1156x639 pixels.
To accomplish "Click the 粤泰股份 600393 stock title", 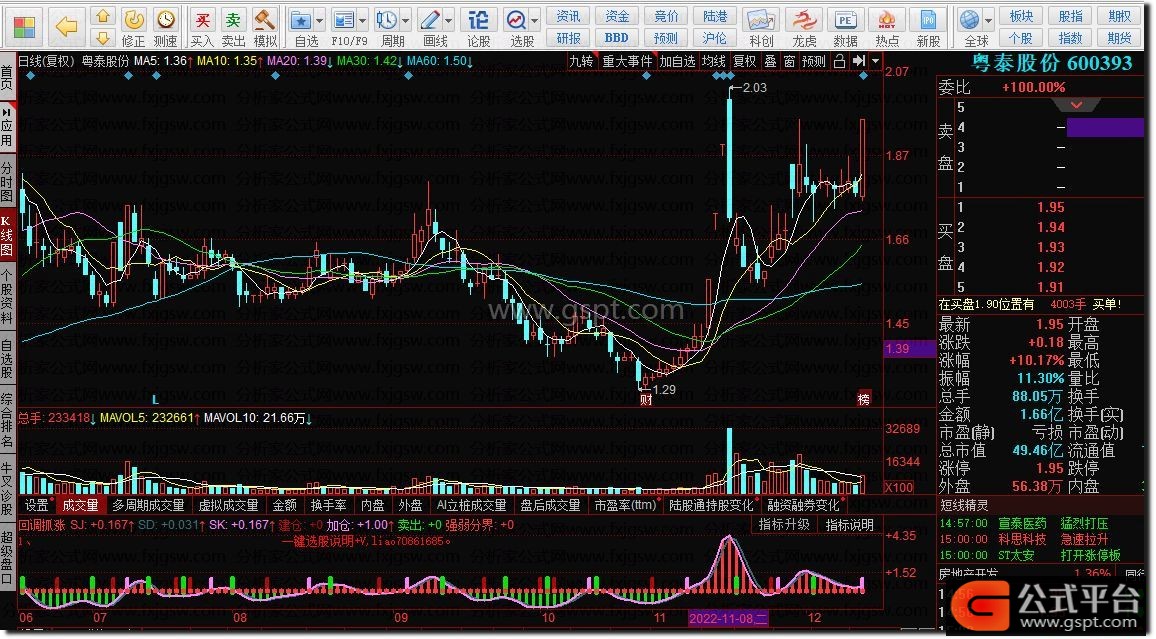I will click(1051, 63).
